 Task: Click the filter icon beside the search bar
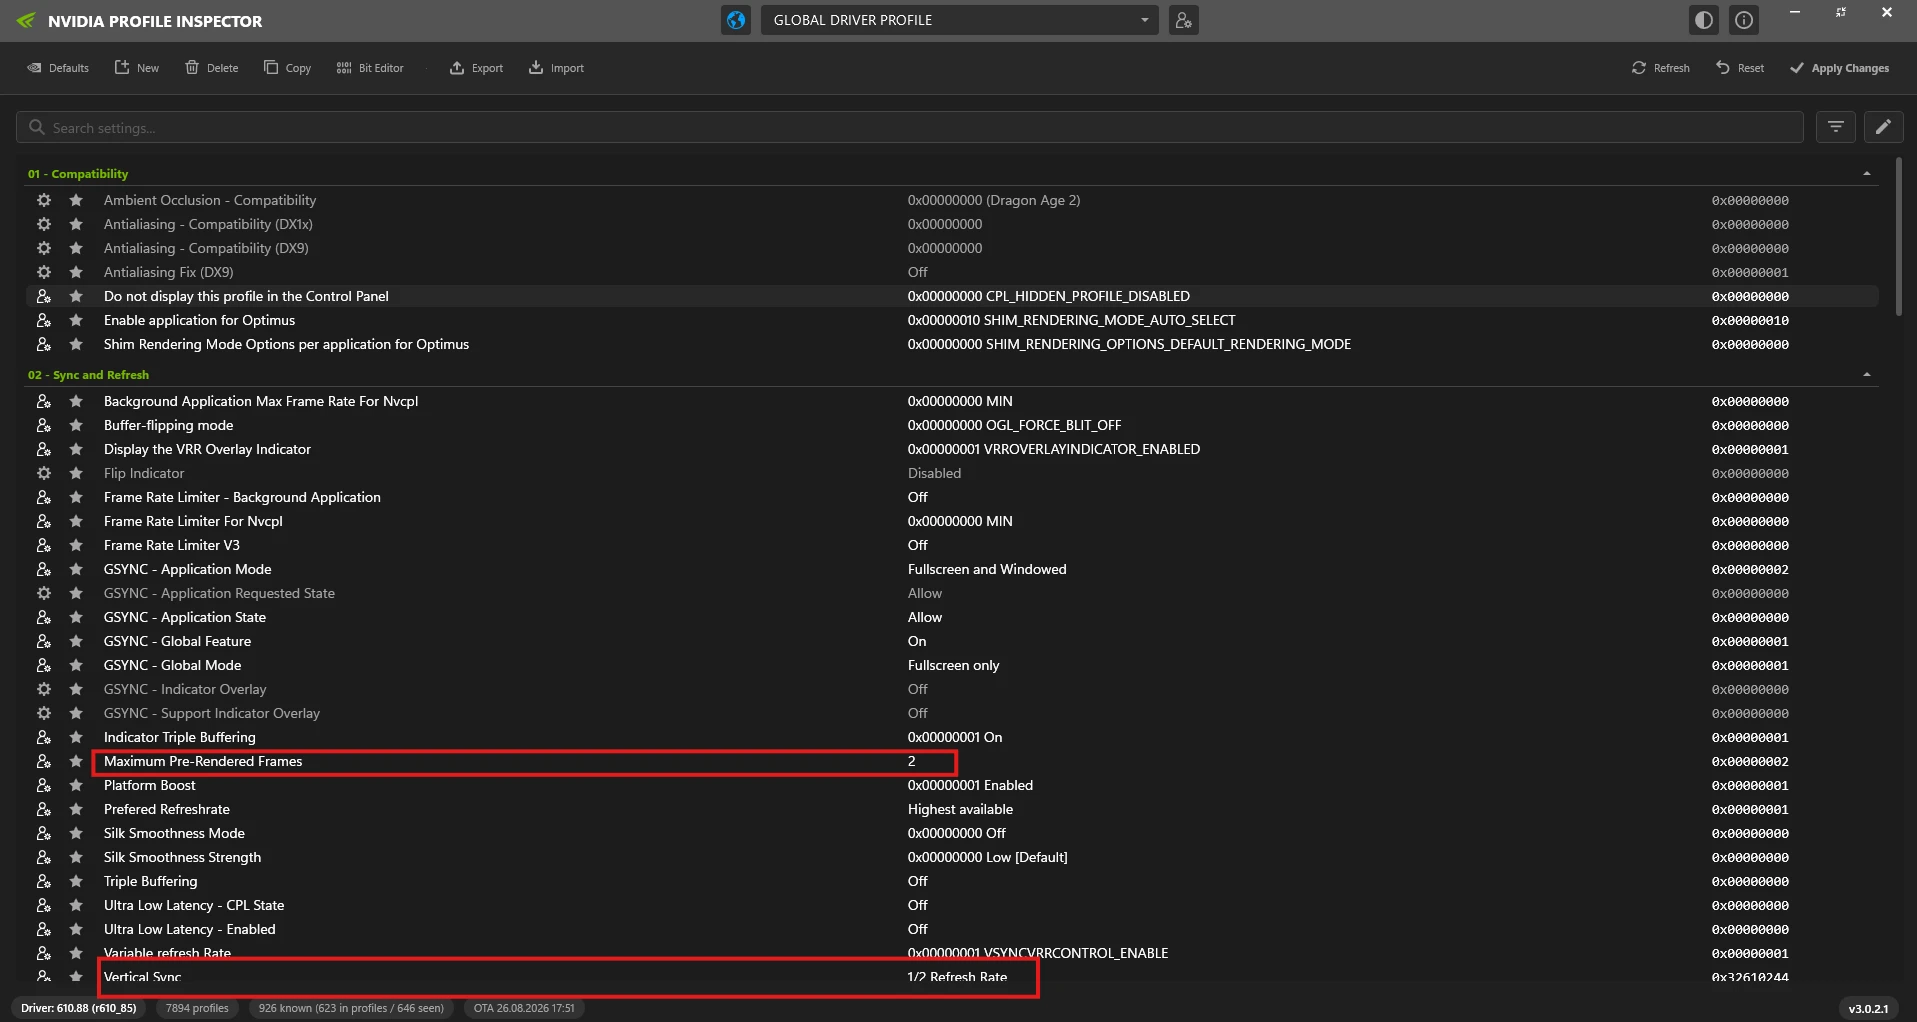[1836, 127]
